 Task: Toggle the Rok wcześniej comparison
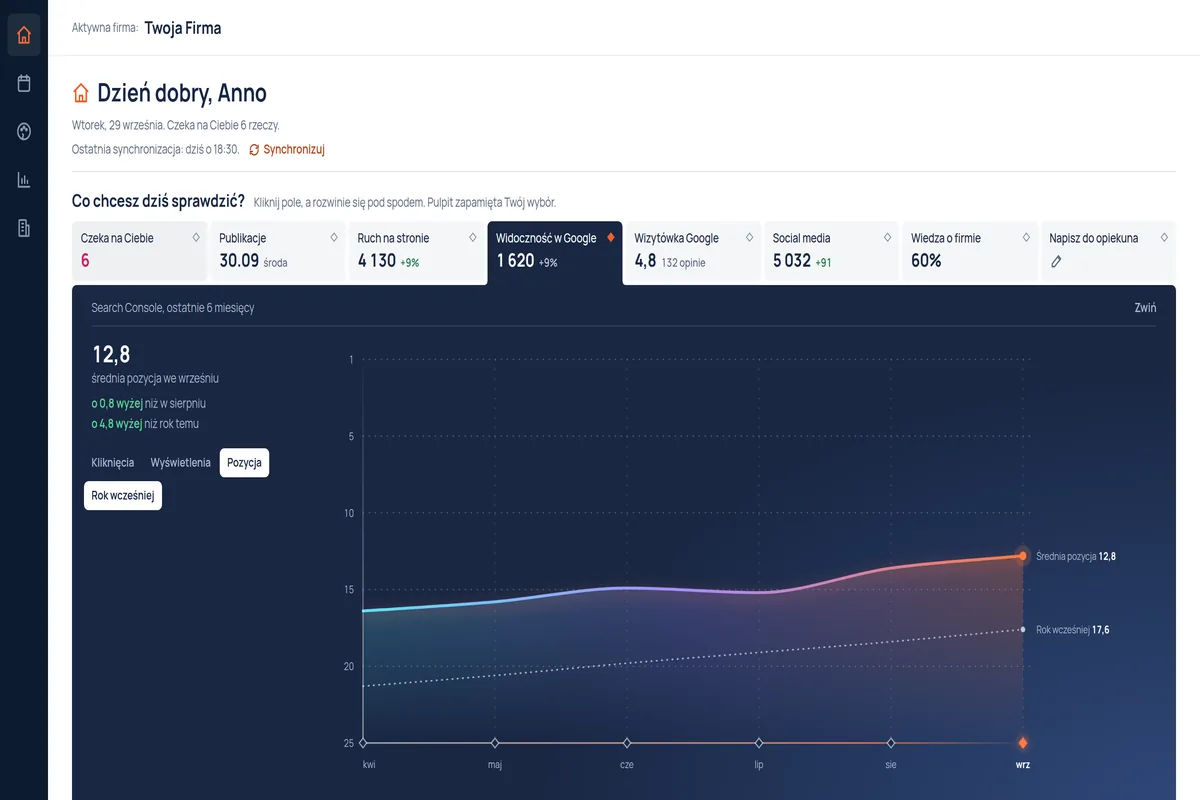[x=123, y=495]
